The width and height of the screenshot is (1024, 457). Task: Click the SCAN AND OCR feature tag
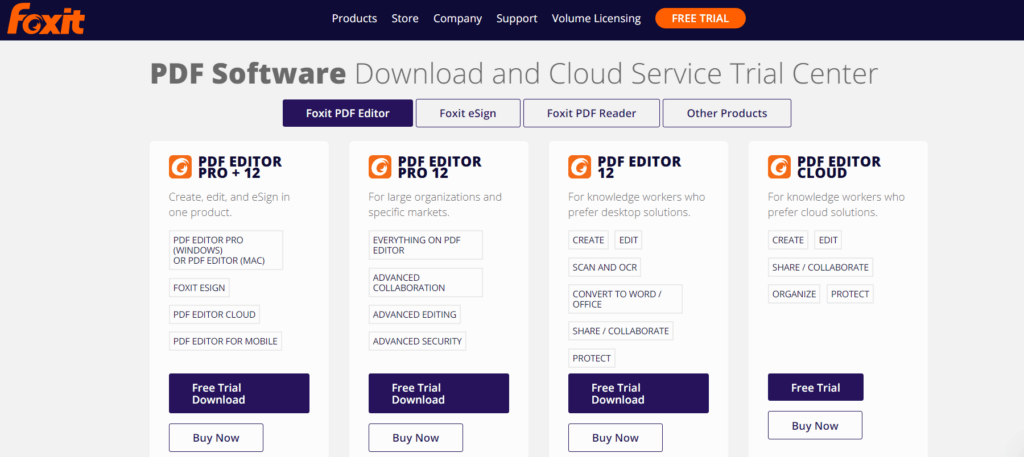pos(604,267)
